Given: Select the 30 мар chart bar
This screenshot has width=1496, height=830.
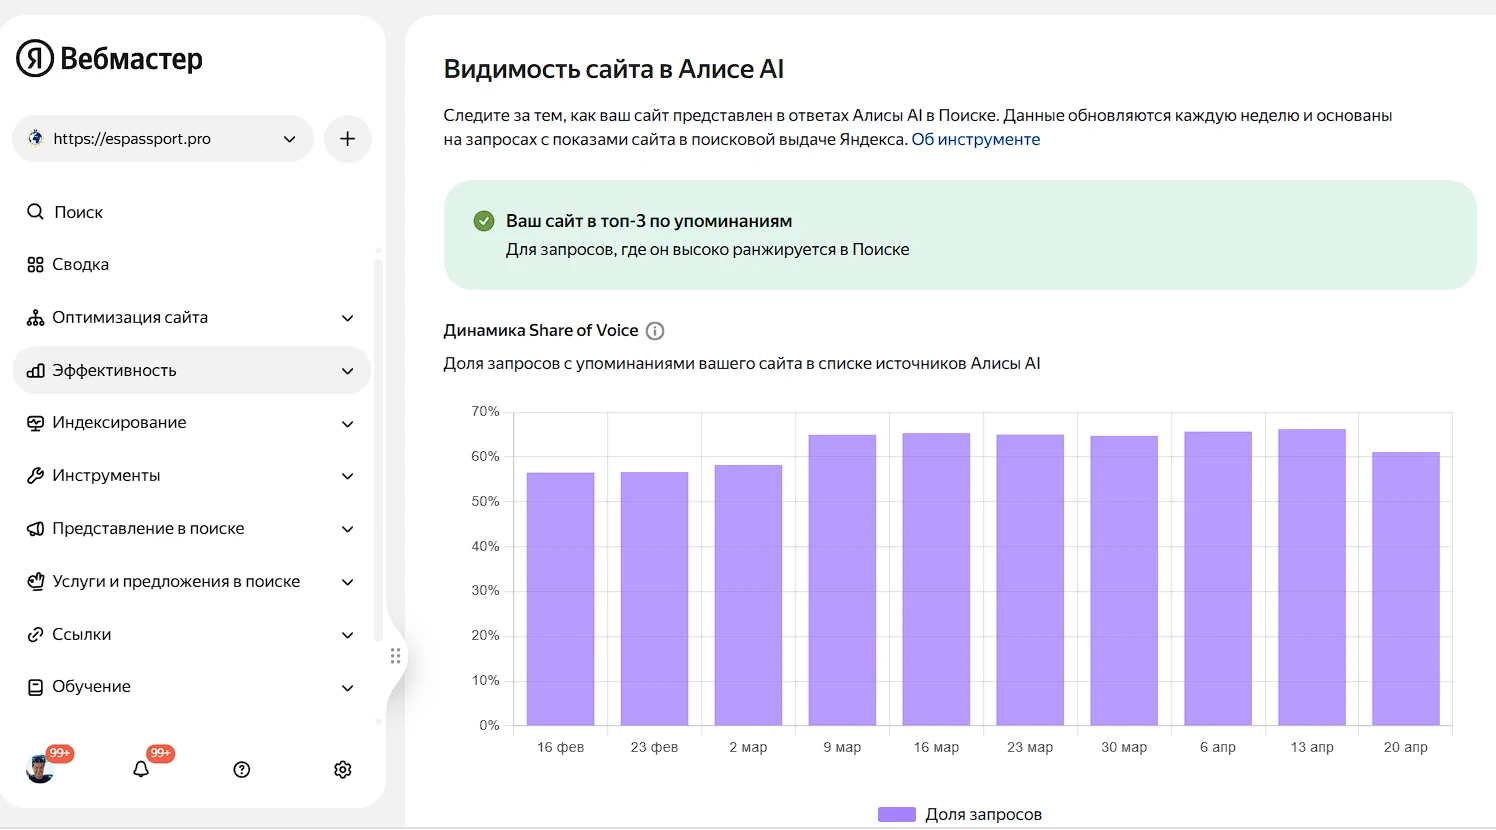Looking at the screenshot, I should [1124, 581].
